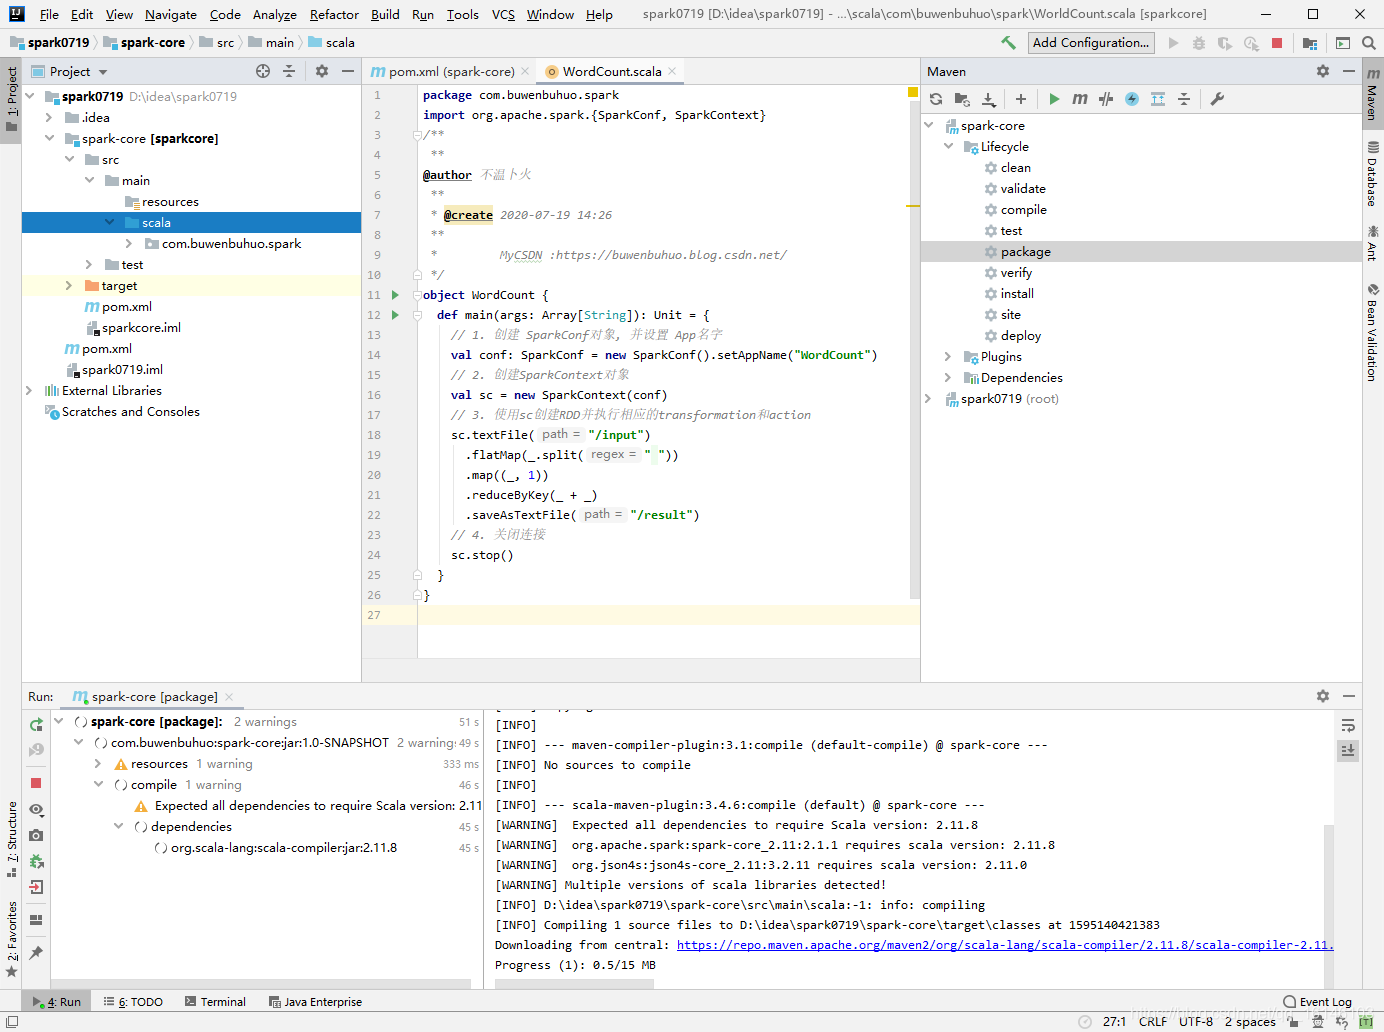Click Locate/Select Opened File icon in Project panel
Screen dimensions: 1384x1032
263,71
